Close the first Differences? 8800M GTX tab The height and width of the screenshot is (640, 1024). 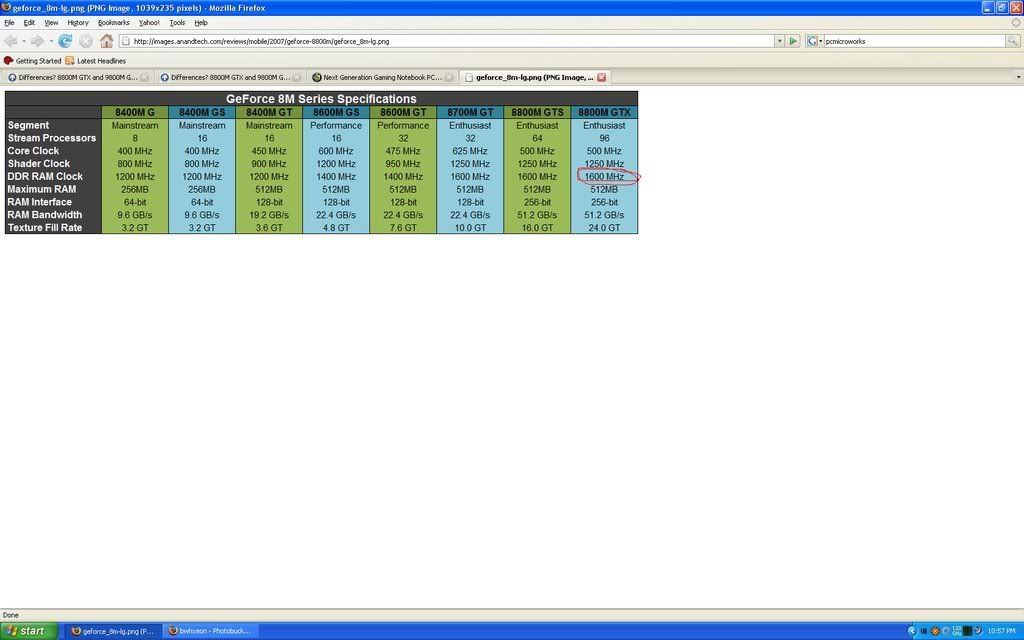[x=144, y=77]
